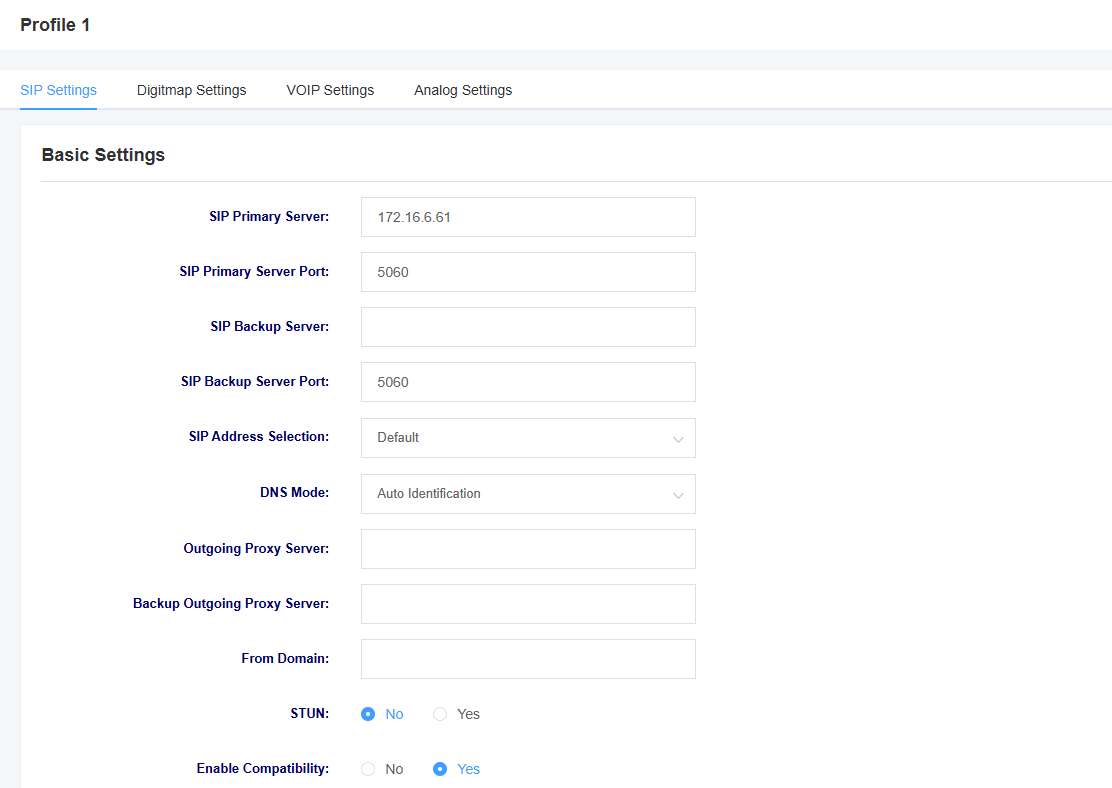Click the Enable Compatibility label
The height and width of the screenshot is (788, 1112).
point(263,768)
